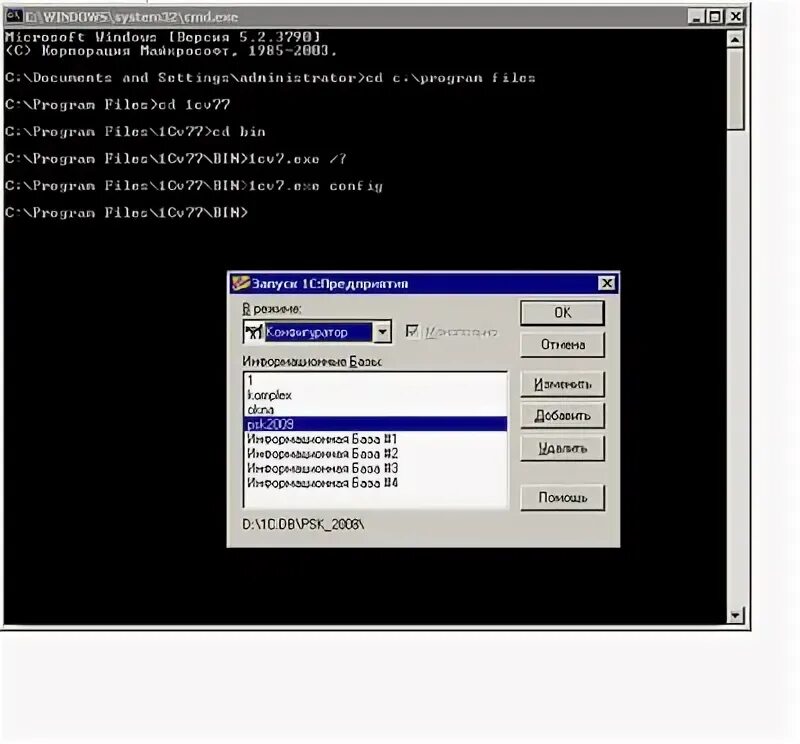The width and height of the screenshot is (800, 744).
Task: Select the highlighted "psk2008" entry
Action: (x=376, y=424)
